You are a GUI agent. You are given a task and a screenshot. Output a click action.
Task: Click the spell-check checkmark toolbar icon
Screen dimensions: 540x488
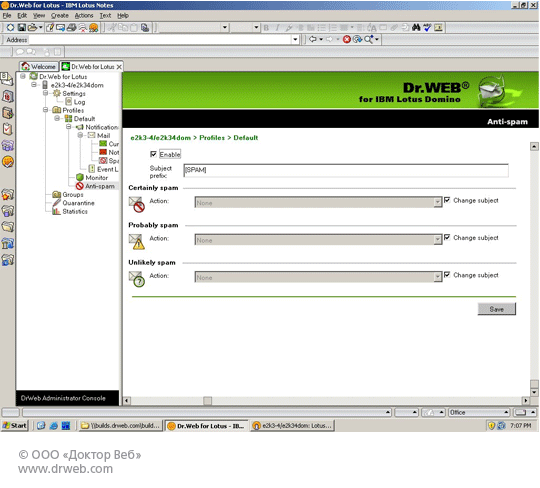(427, 28)
